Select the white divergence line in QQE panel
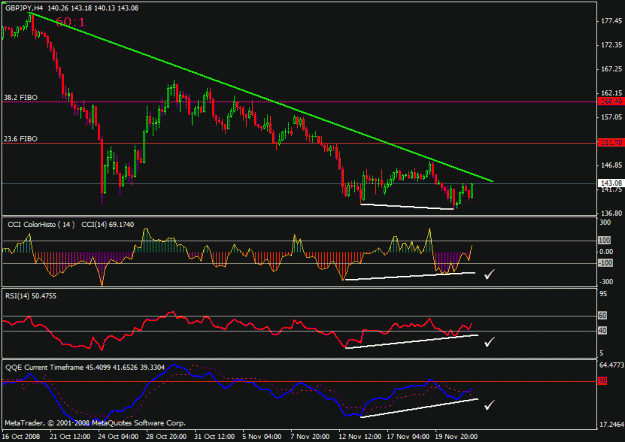Screen dimensions: 625x442 pos(419,408)
